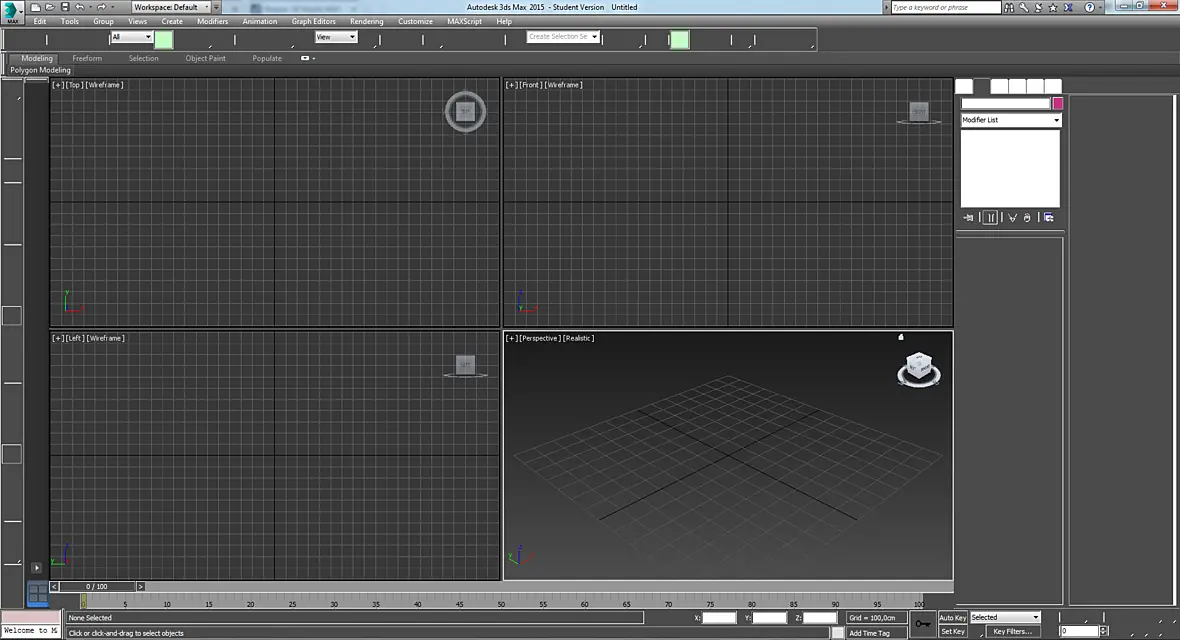Screen dimensions: 1180x640
Task: Open the Redo history dropdown arrow
Action: click(x=113, y=7)
